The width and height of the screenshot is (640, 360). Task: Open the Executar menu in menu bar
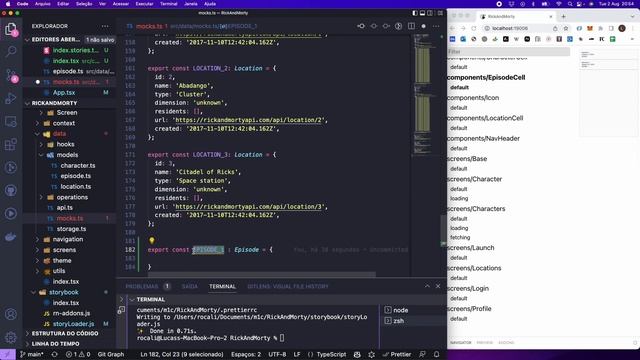pos(144,4)
